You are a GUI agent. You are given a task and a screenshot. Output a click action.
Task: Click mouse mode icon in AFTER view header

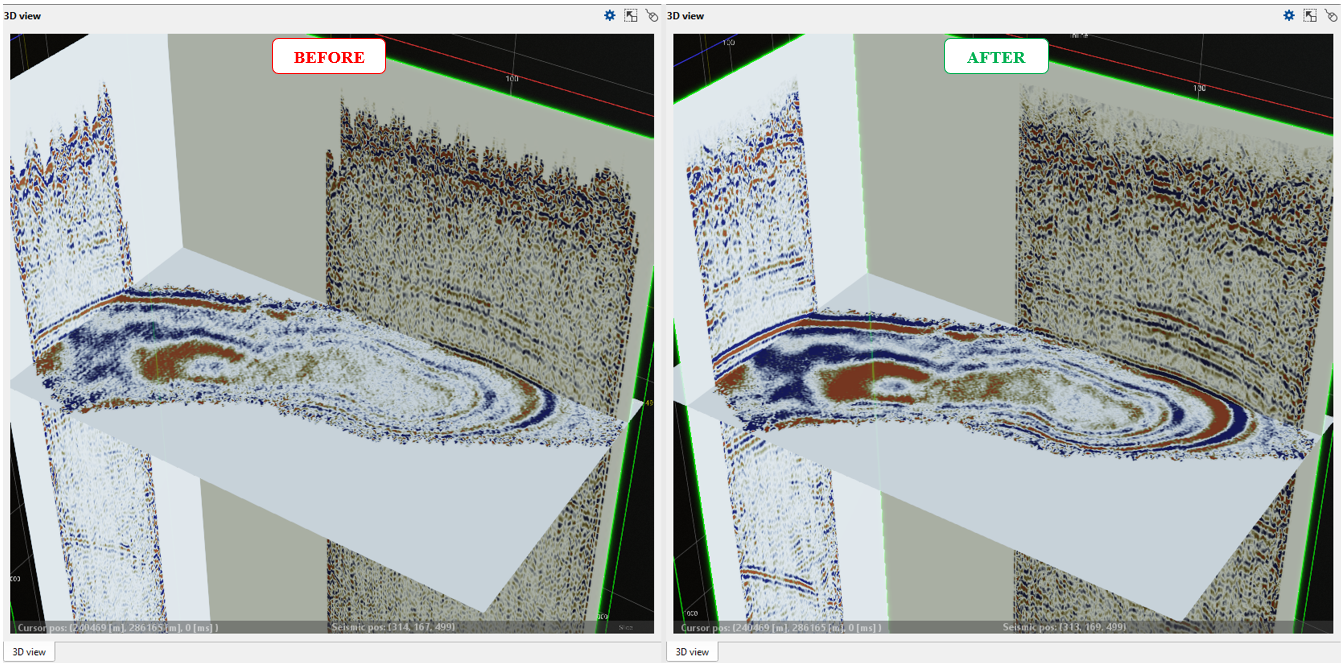(x=1331, y=15)
